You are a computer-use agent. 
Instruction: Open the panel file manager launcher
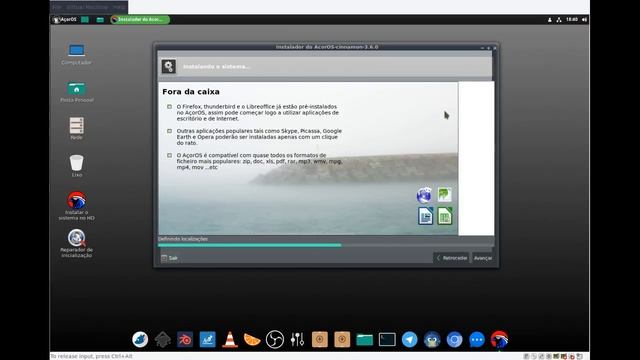tap(100, 20)
